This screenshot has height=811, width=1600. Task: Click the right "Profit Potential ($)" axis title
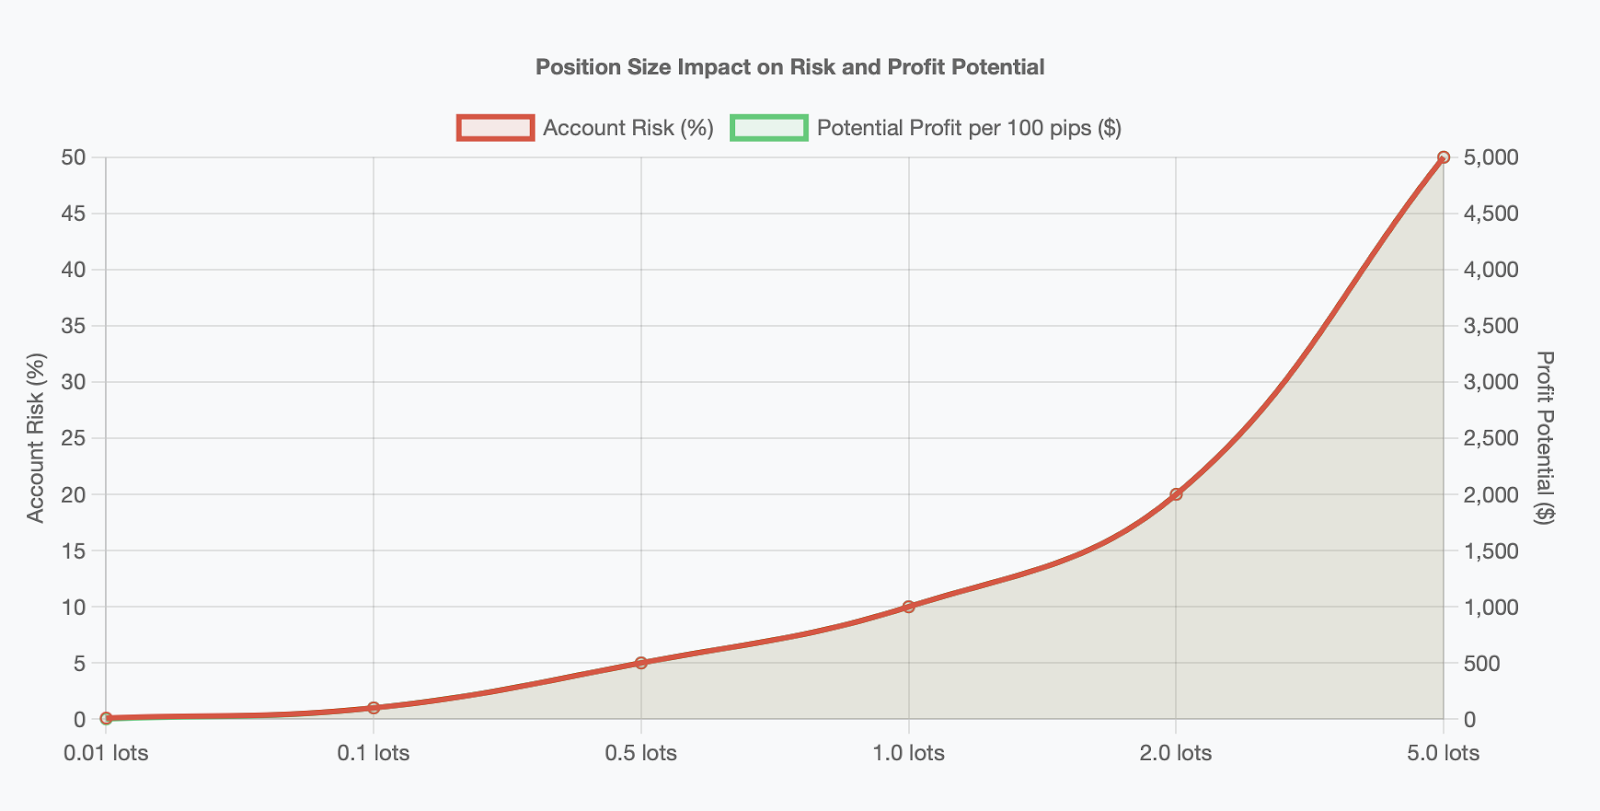tap(1545, 438)
